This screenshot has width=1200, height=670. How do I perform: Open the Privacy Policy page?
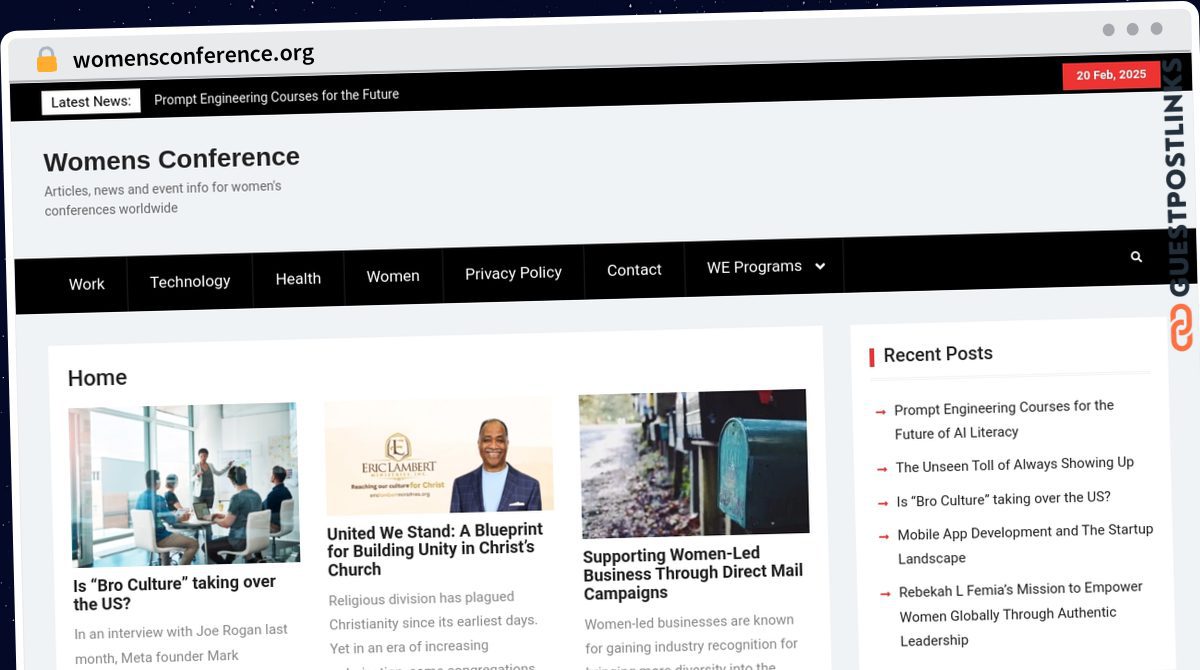point(513,273)
